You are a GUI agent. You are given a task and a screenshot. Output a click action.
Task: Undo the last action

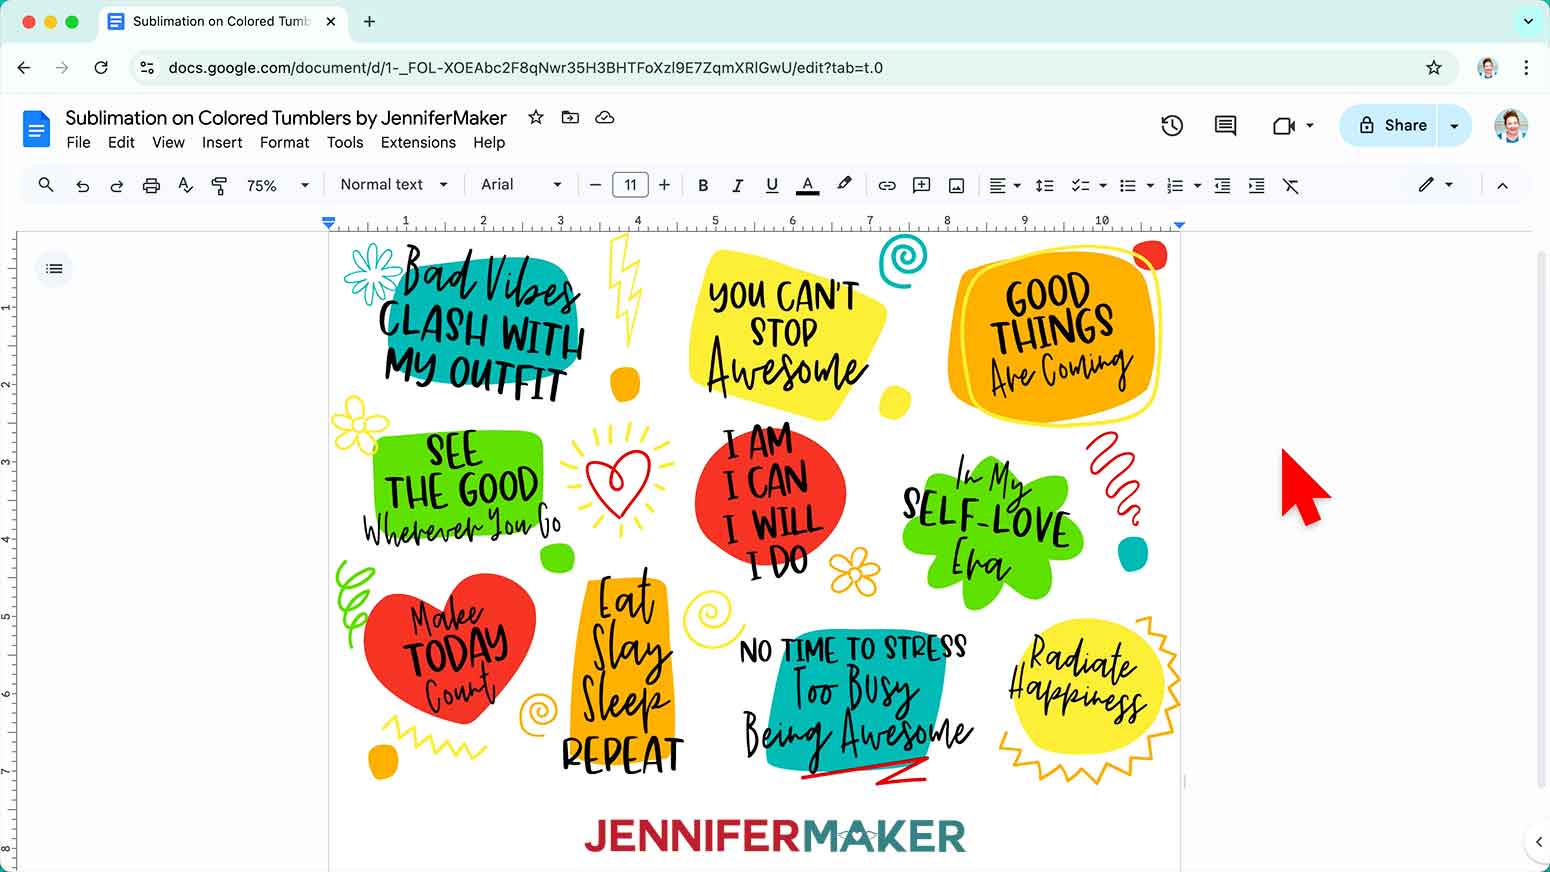point(83,186)
